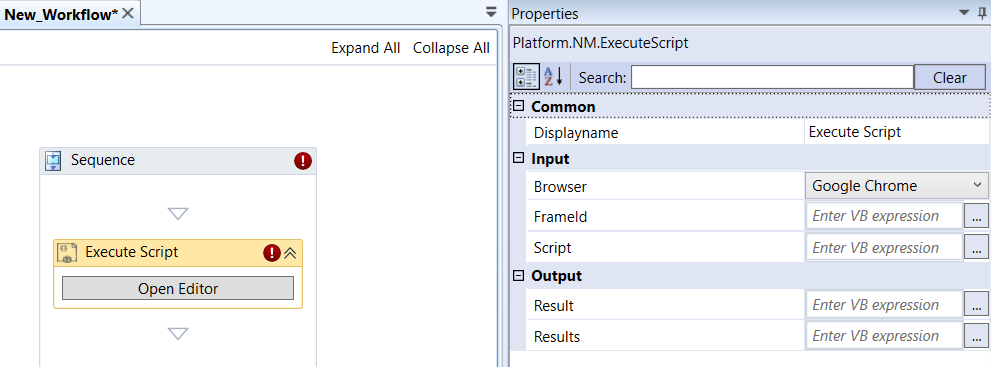Screen dimensions: 991x367
Task: Click Collapse All in the designer
Action: (451, 48)
